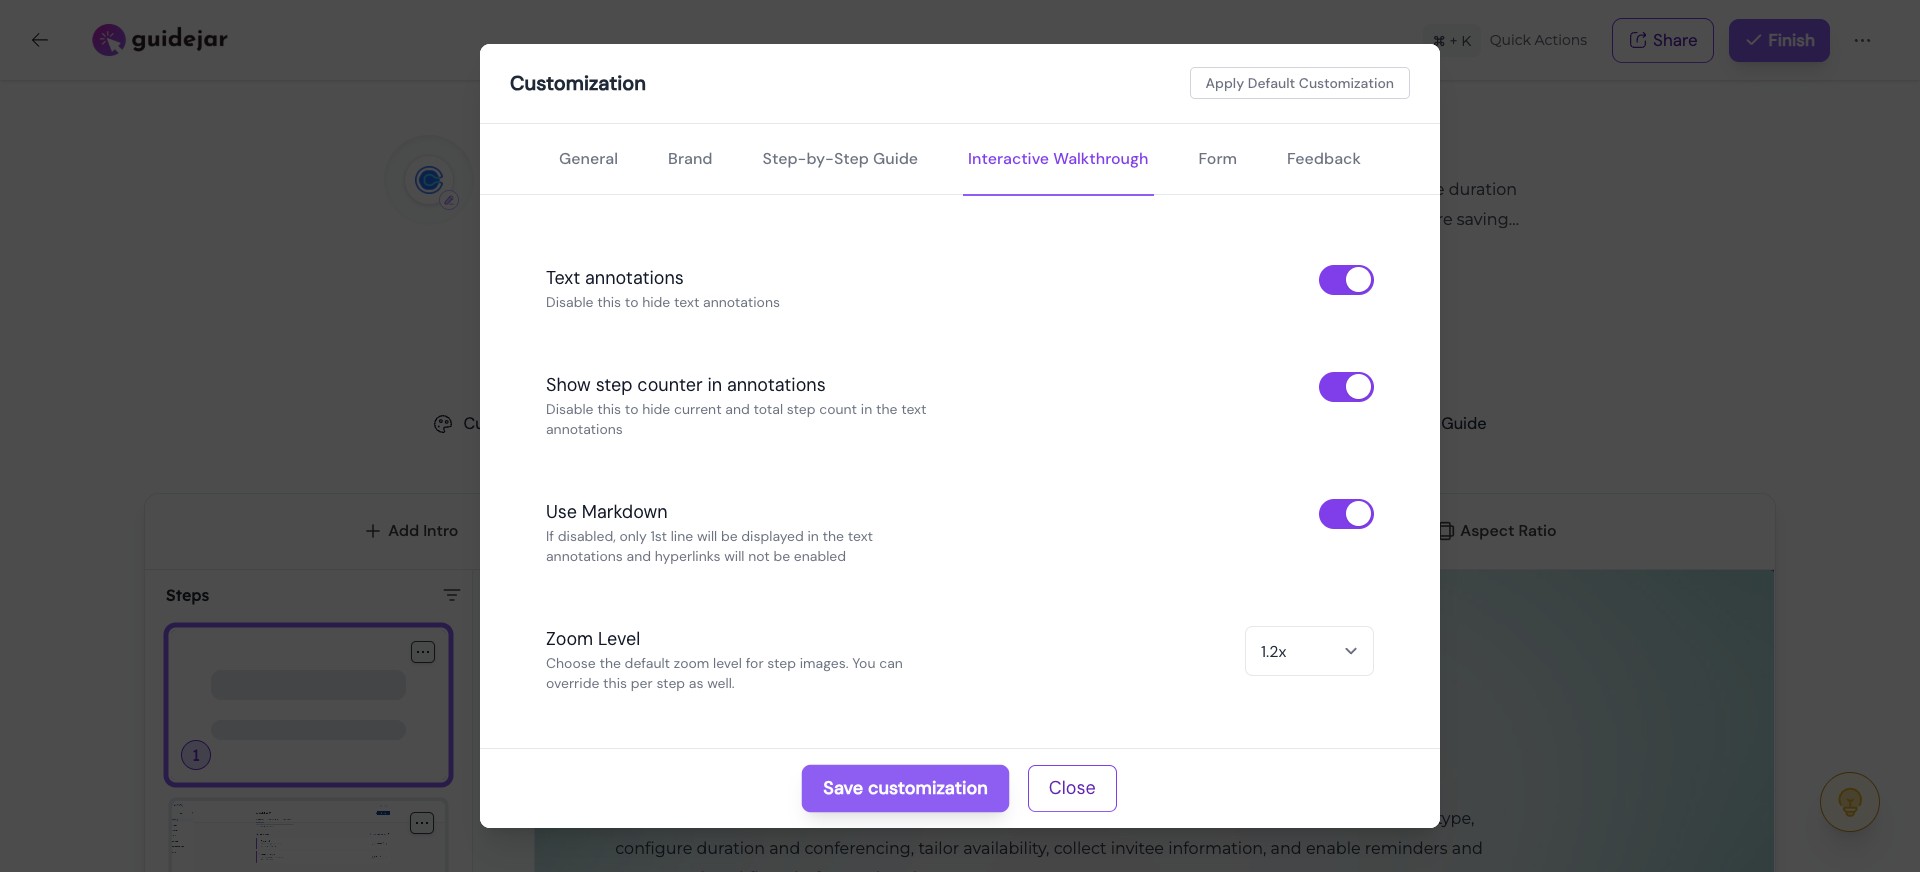The image size is (1920, 872).
Task: Select the Brand tab
Action: tap(690, 159)
